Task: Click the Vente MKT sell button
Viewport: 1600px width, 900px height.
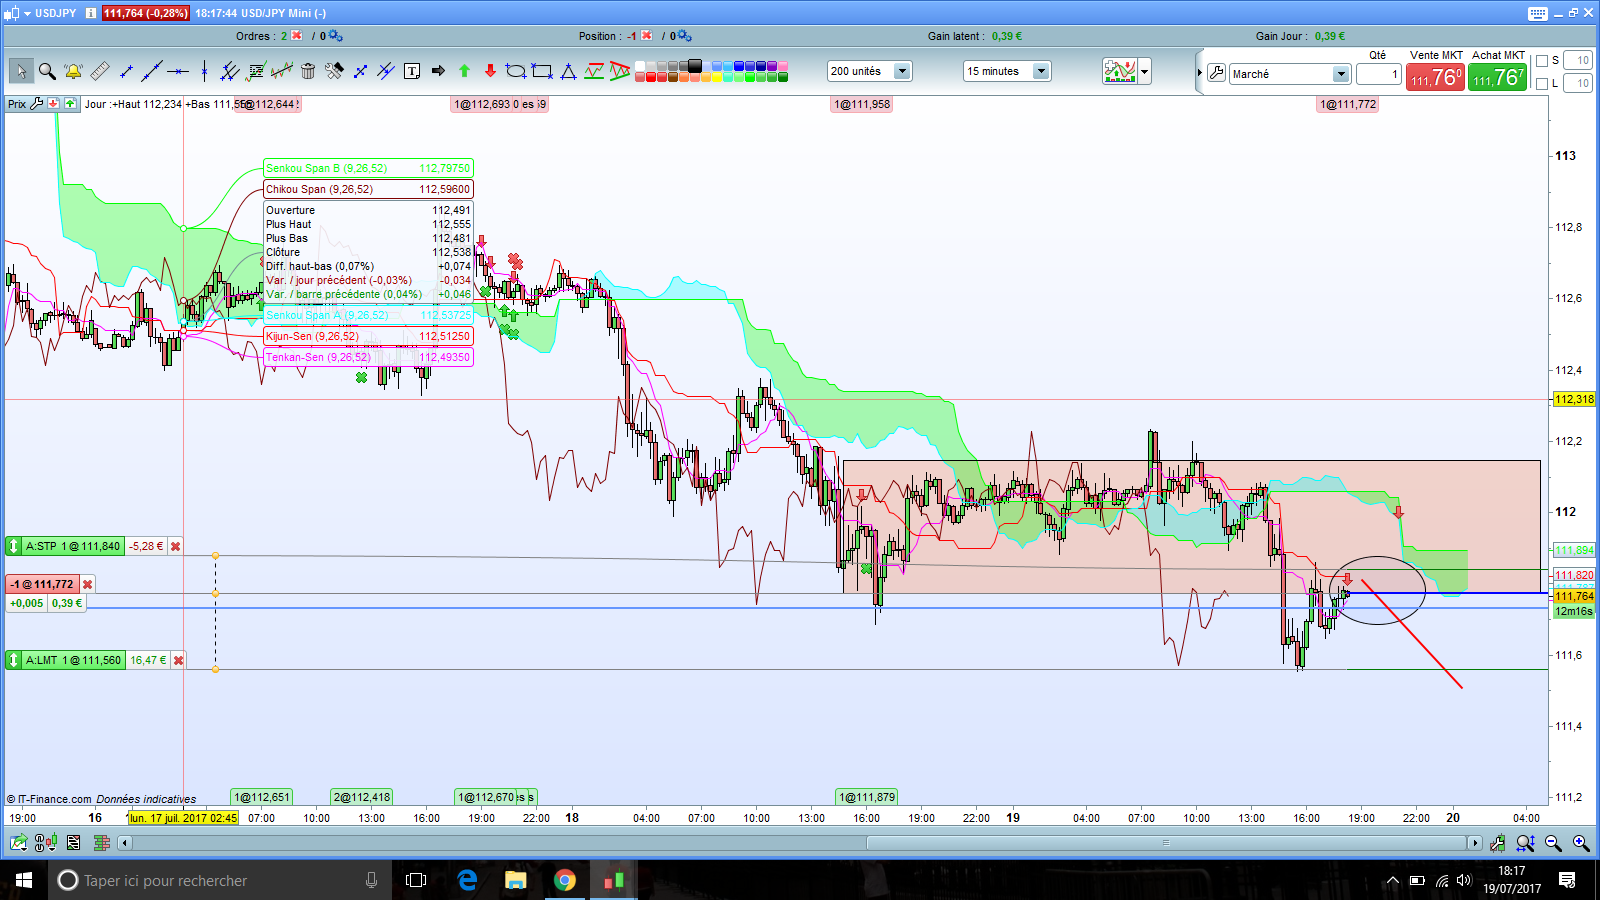Action: coord(1436,77)
